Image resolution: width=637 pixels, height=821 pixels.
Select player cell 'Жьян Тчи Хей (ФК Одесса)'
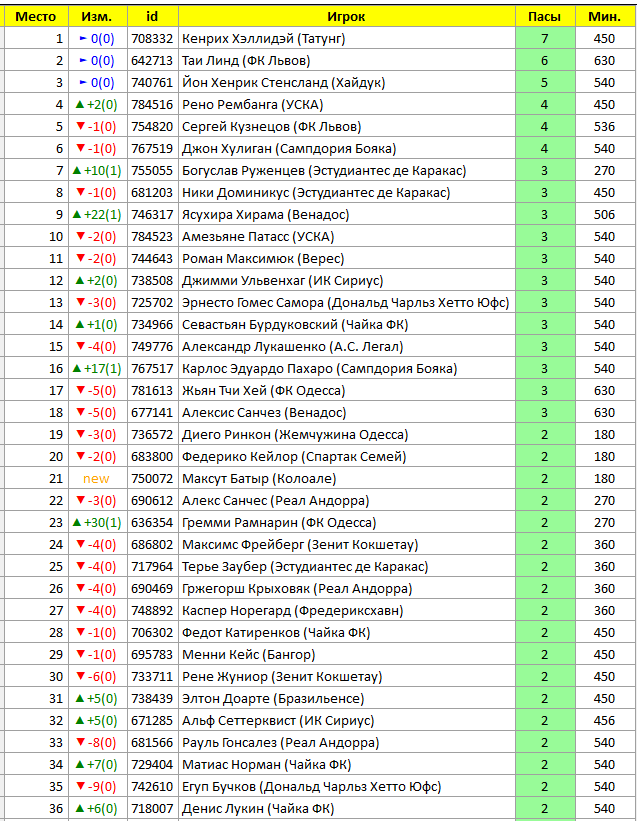point(347,391)
